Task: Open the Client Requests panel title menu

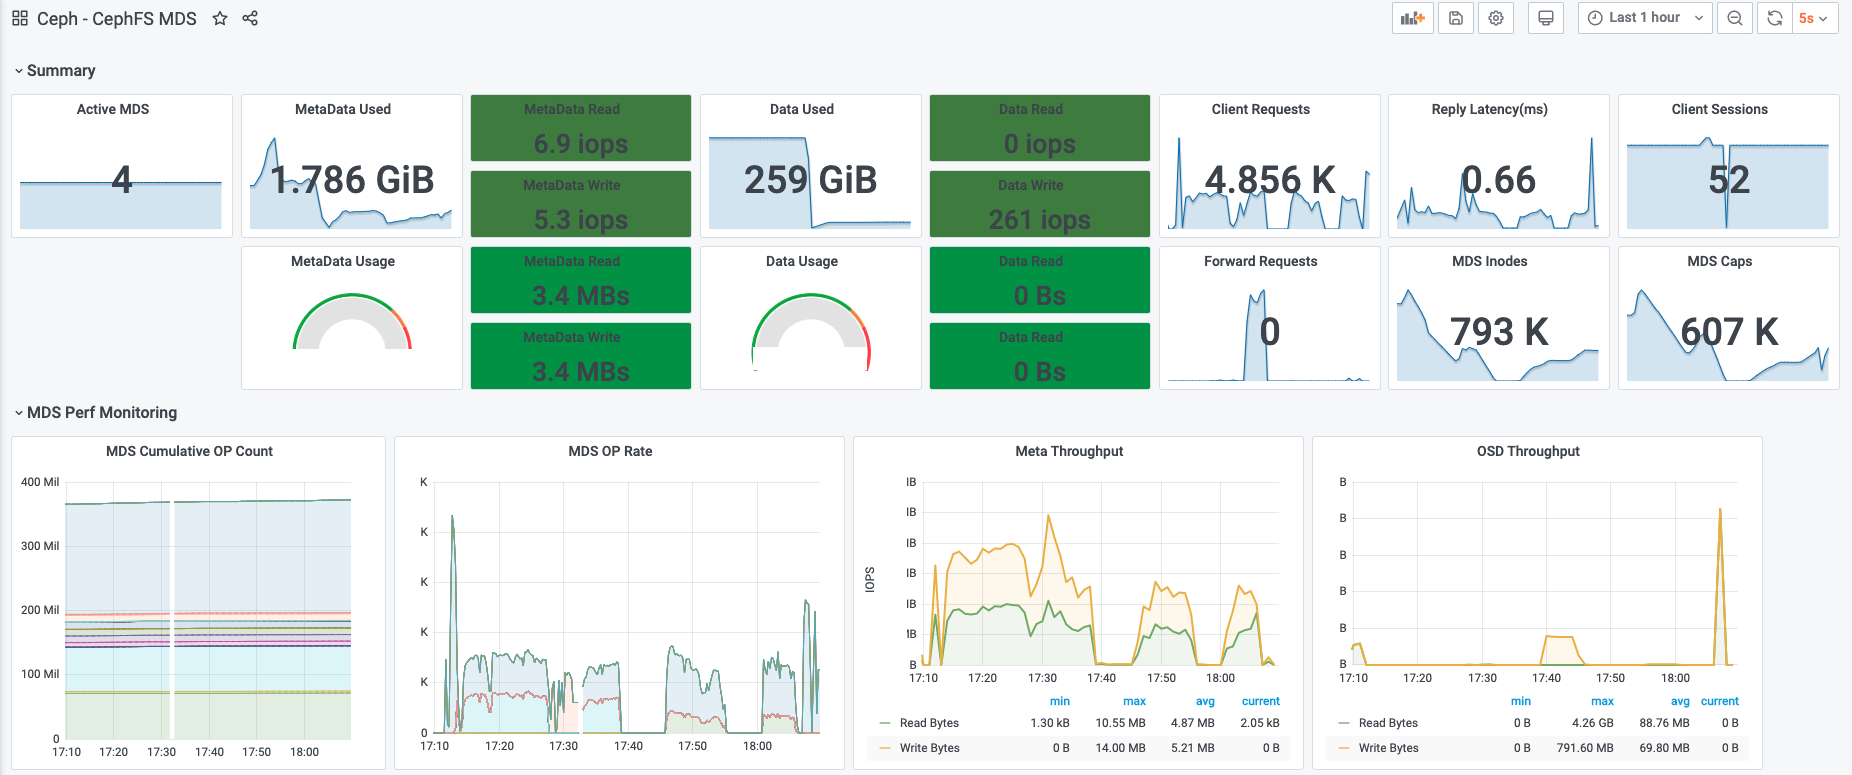Action: point(1261,109)
